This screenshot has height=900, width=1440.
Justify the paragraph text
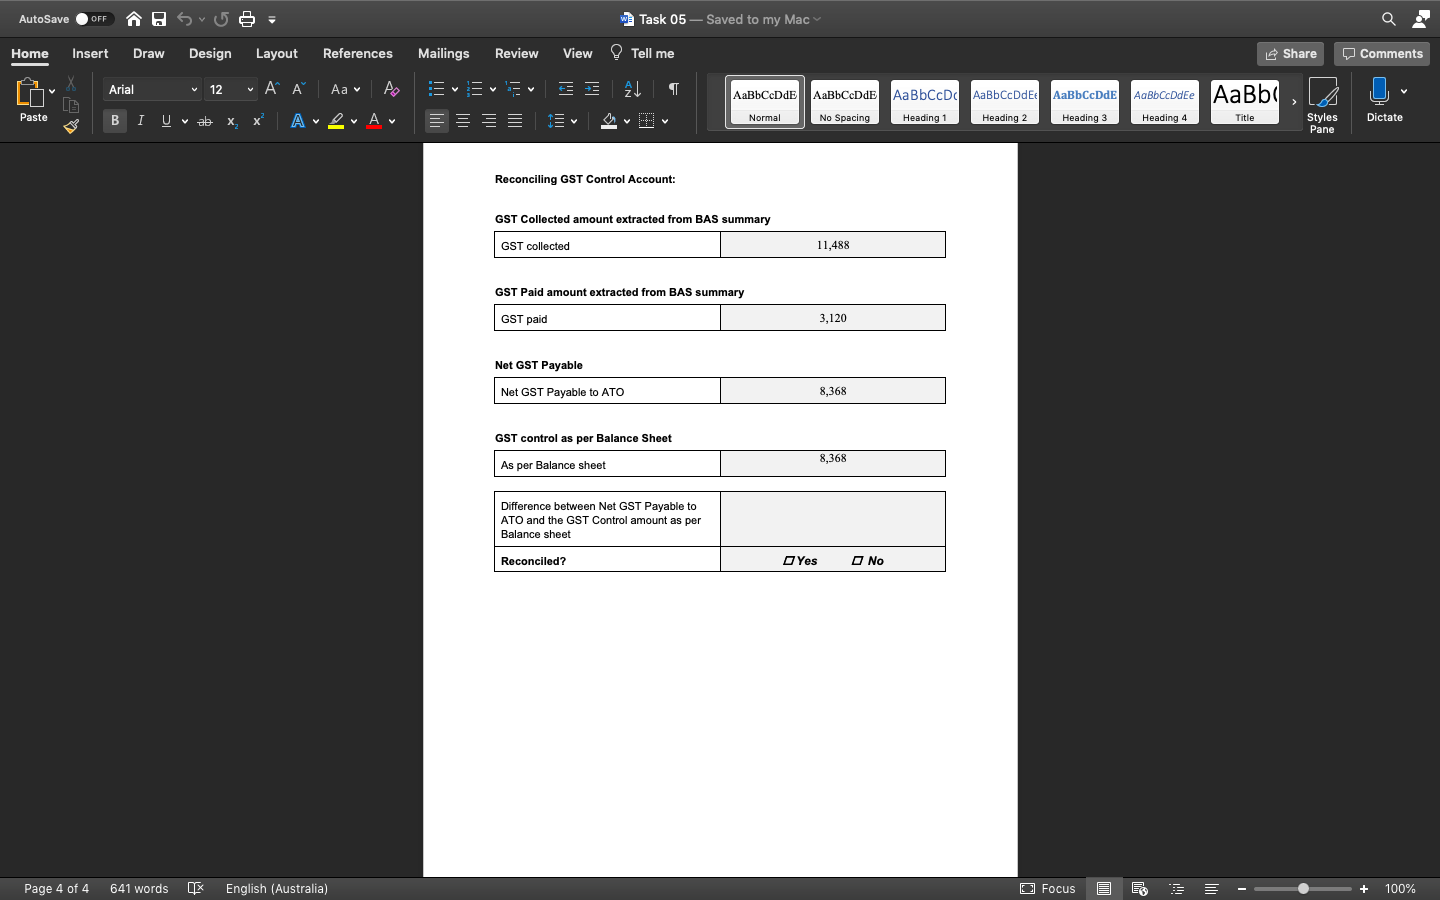pos(515,121)
